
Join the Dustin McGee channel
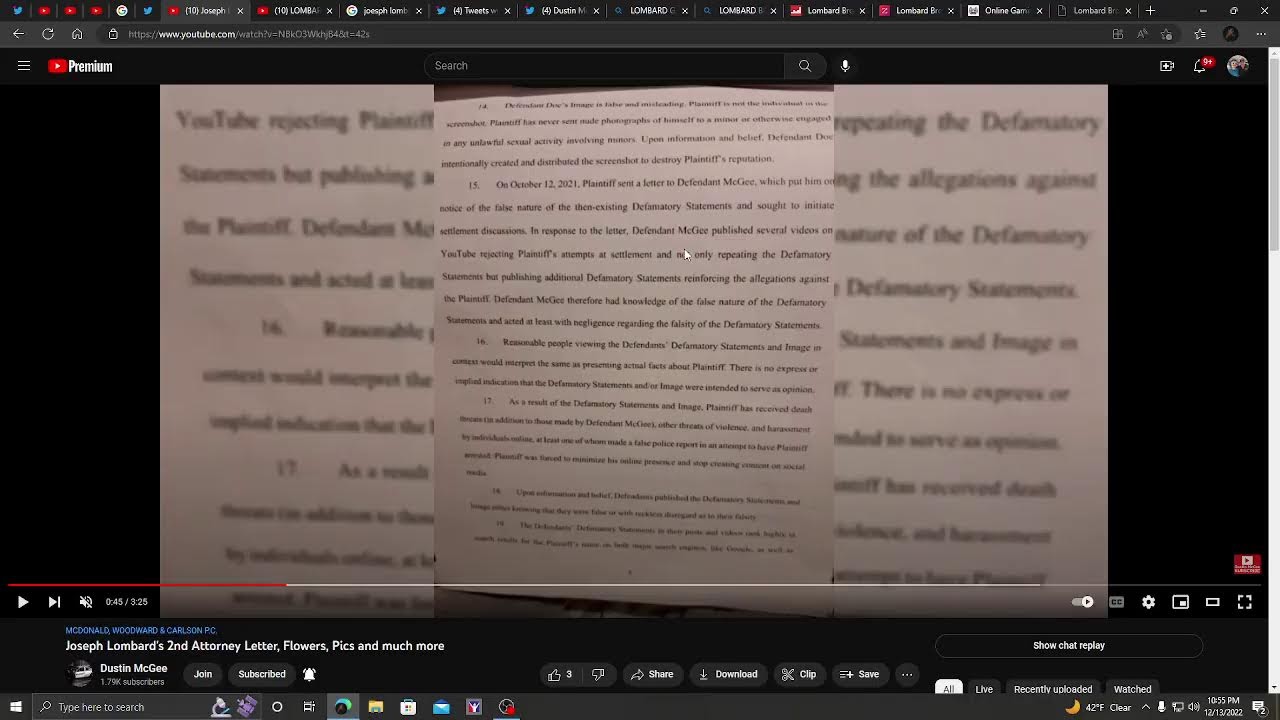tap(203, 674)
